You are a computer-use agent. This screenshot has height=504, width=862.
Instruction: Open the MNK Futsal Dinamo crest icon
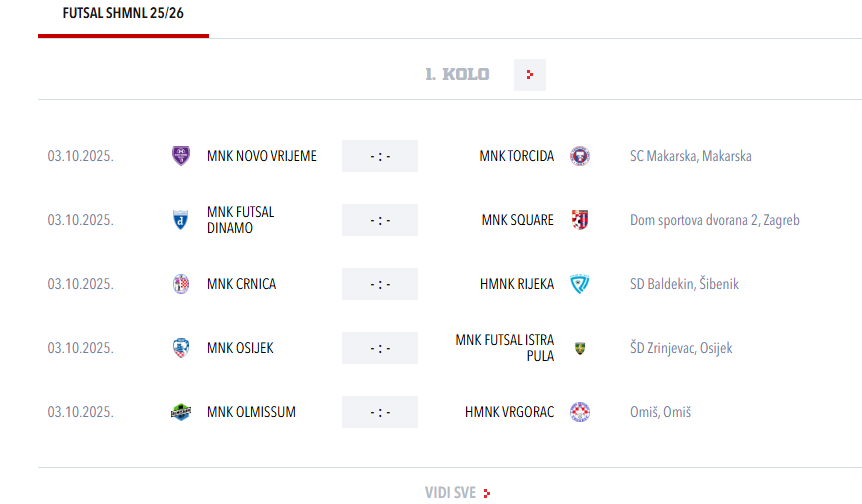click(181, 220)
